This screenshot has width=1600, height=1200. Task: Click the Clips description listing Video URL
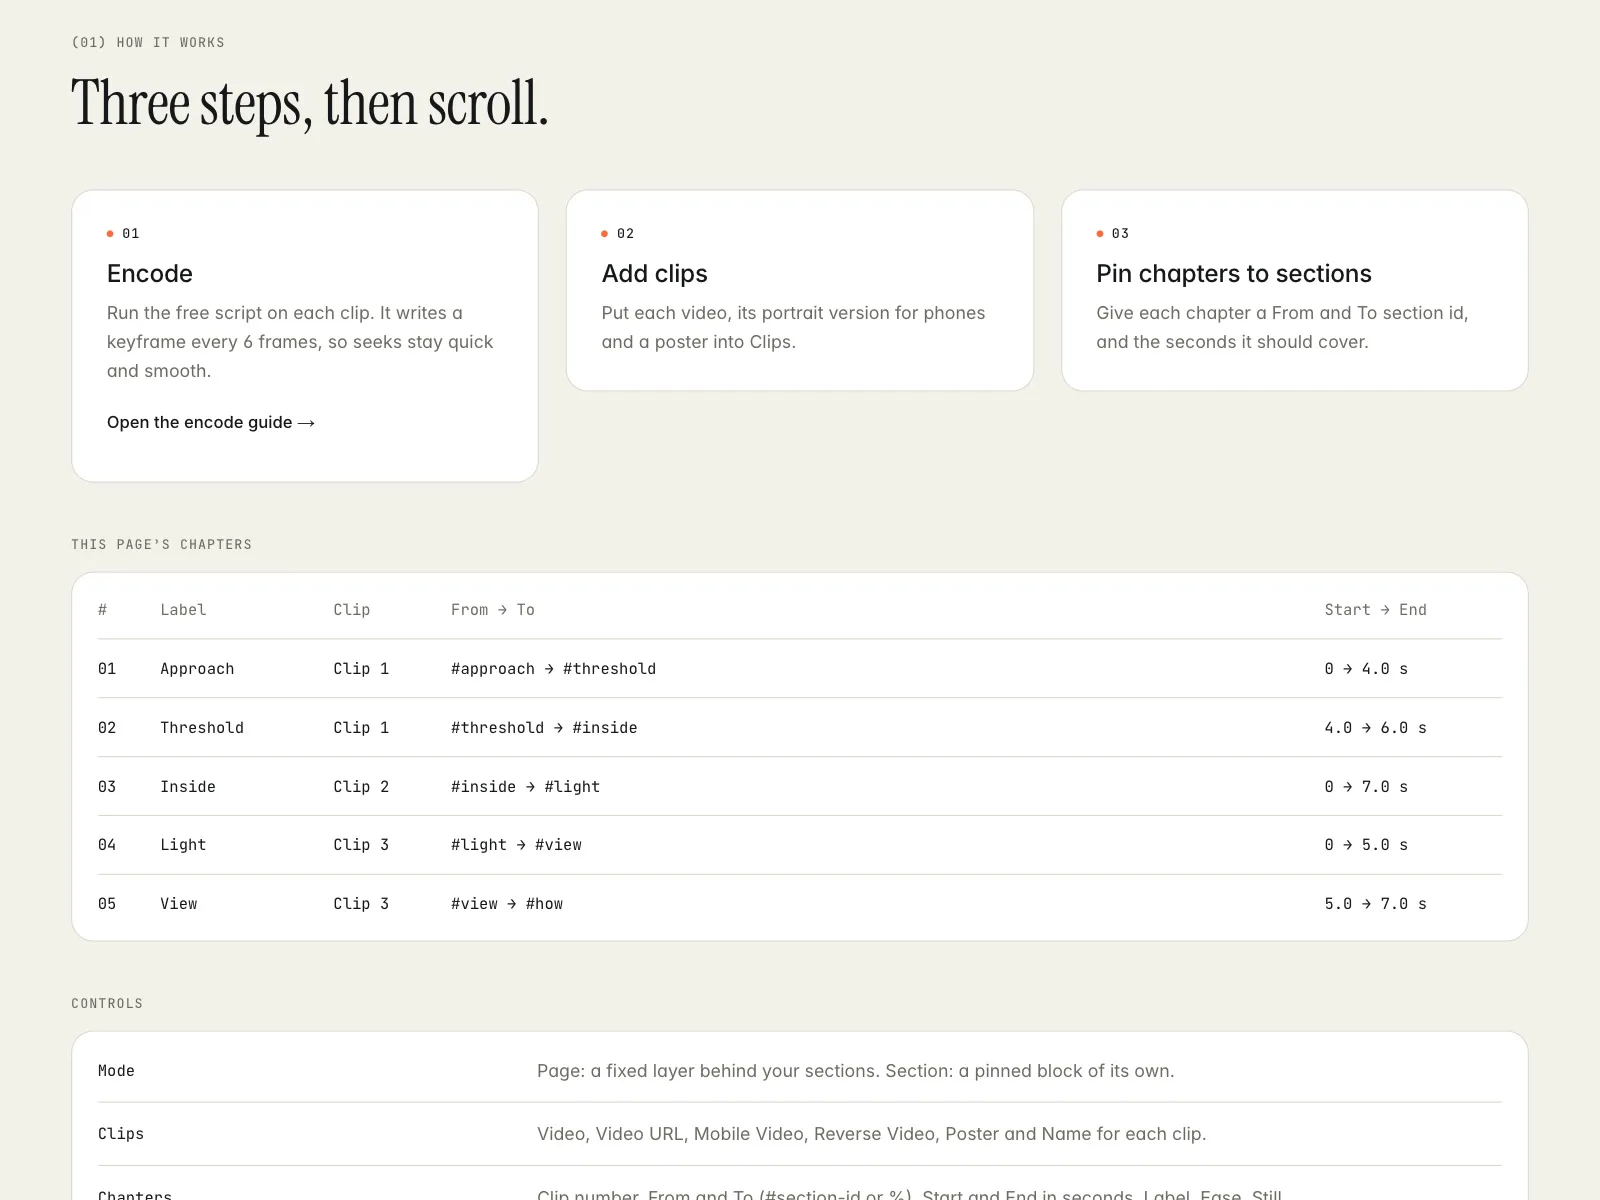(872, 1134)
